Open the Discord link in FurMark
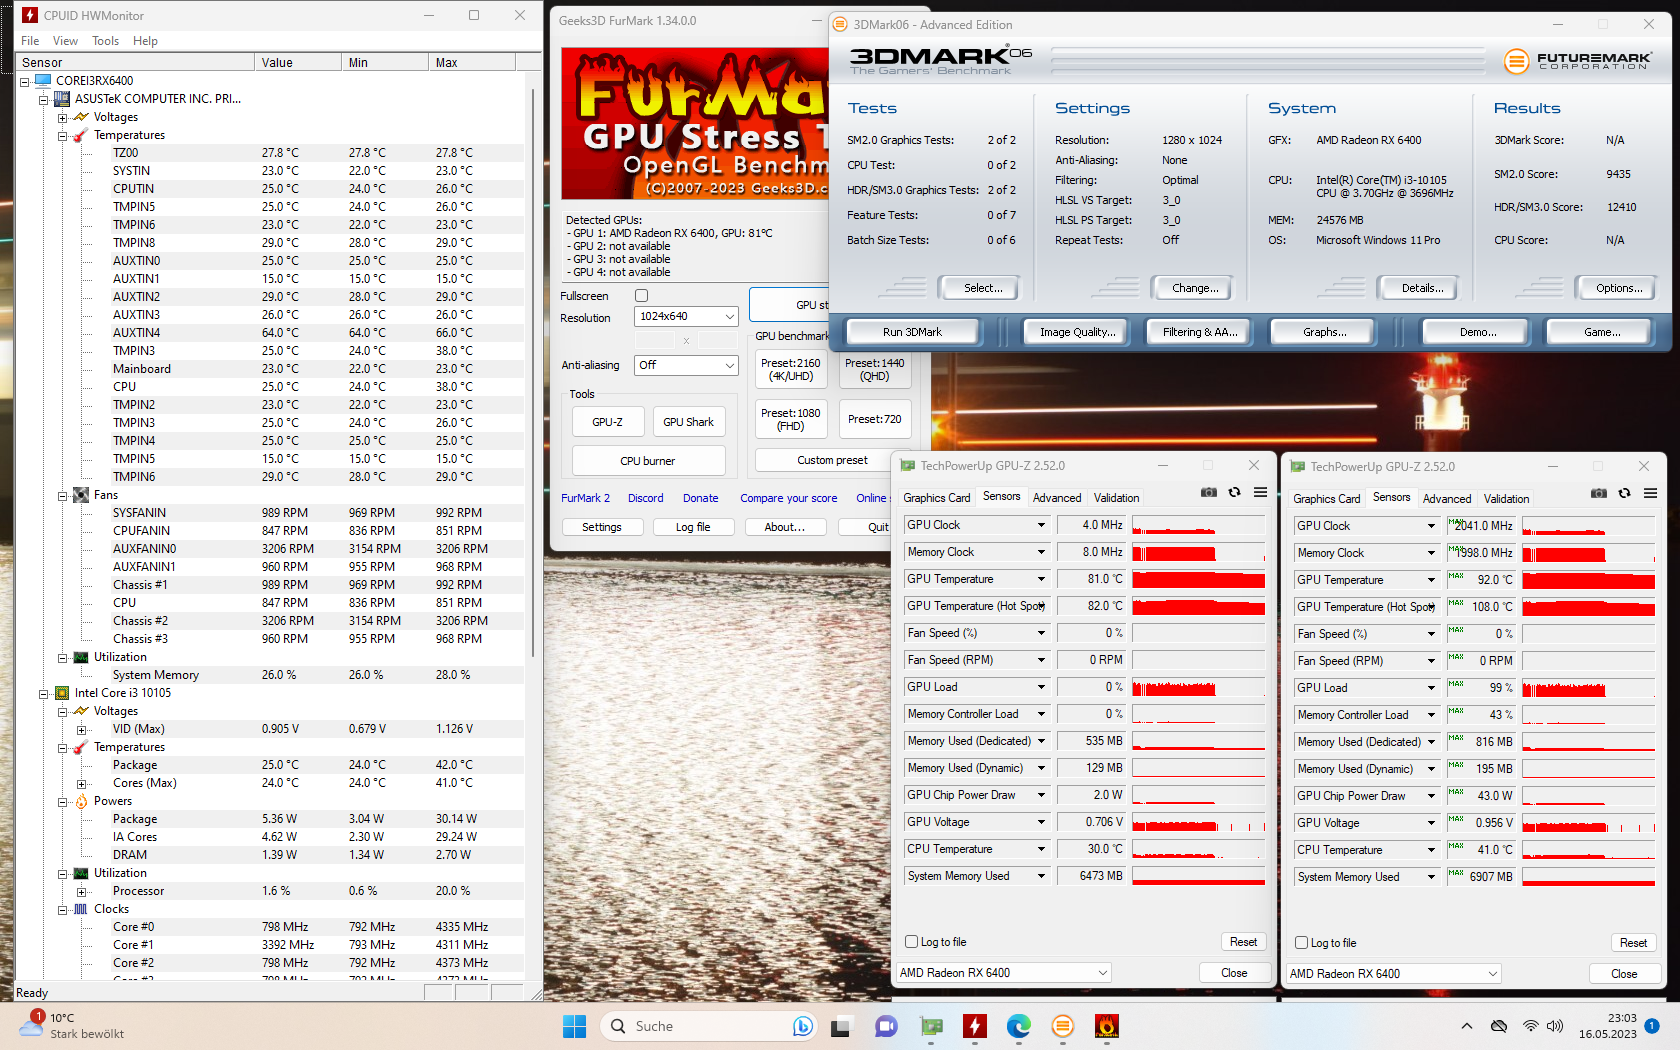The image size is (1680, 1050). (645, 498)
